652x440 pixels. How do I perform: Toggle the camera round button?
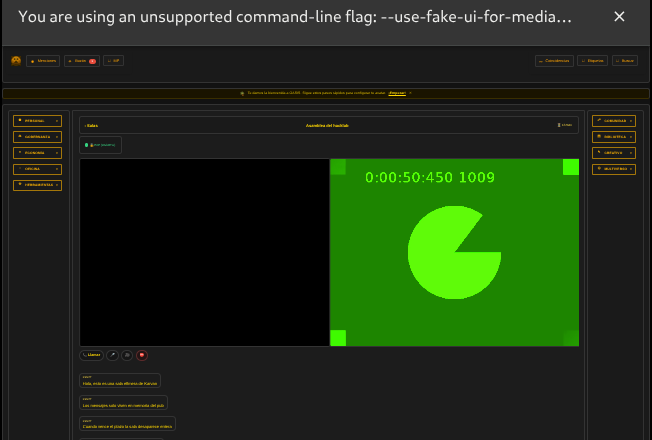pos(127,355)
